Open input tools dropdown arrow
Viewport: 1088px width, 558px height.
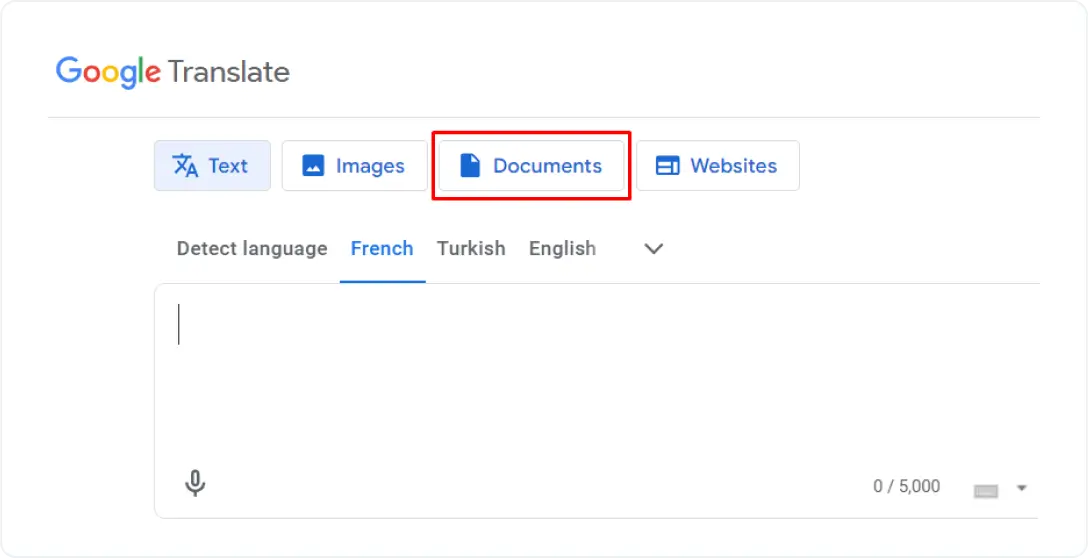(x=1021, y=488)
